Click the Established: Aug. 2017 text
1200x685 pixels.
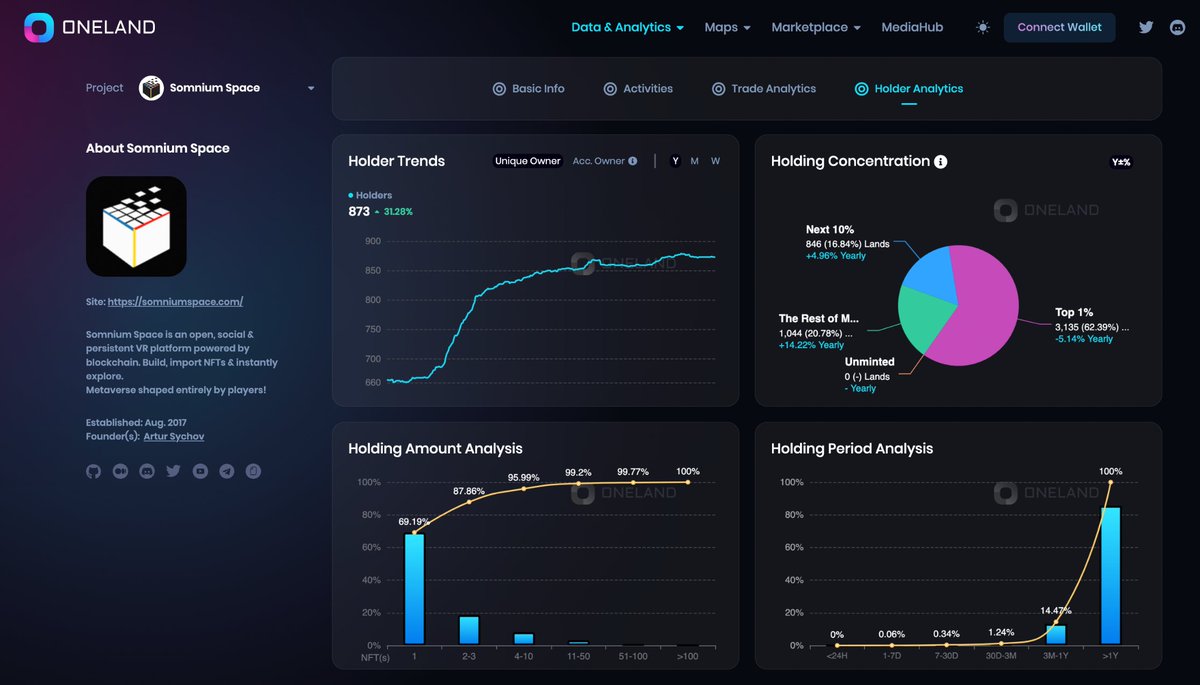136,423
